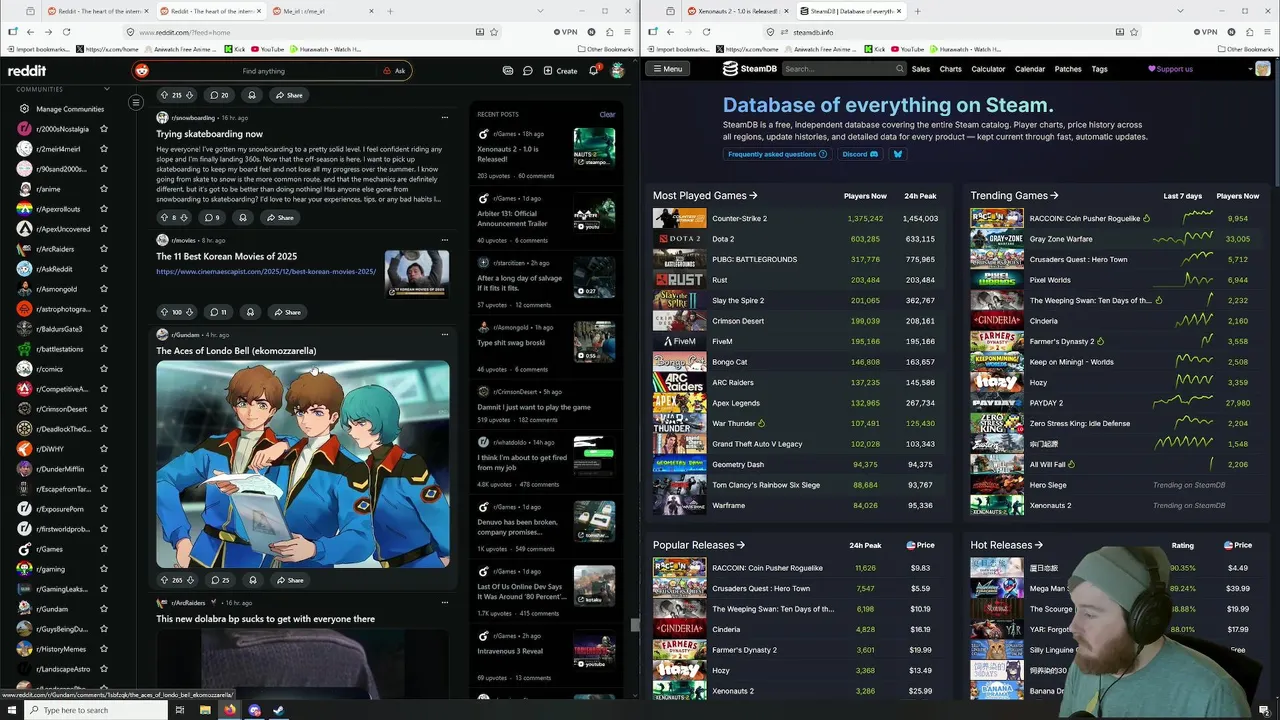
Task: Favorite r/ArcRaiders with star
Action: [x=104, y=249]
